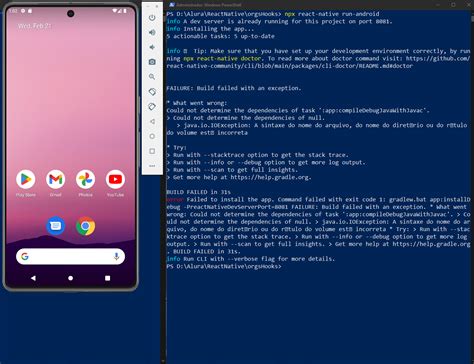474x364 pixels.
Task: Click the highlighted 'npx react-native doctor' text
Action: [x=222, y=58]
